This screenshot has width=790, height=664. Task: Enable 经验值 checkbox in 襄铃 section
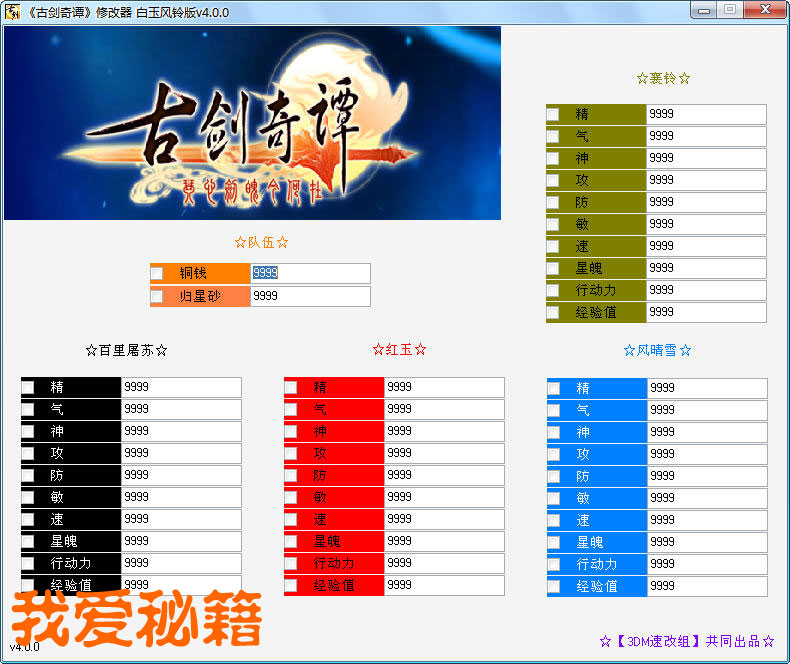[553, 312]
